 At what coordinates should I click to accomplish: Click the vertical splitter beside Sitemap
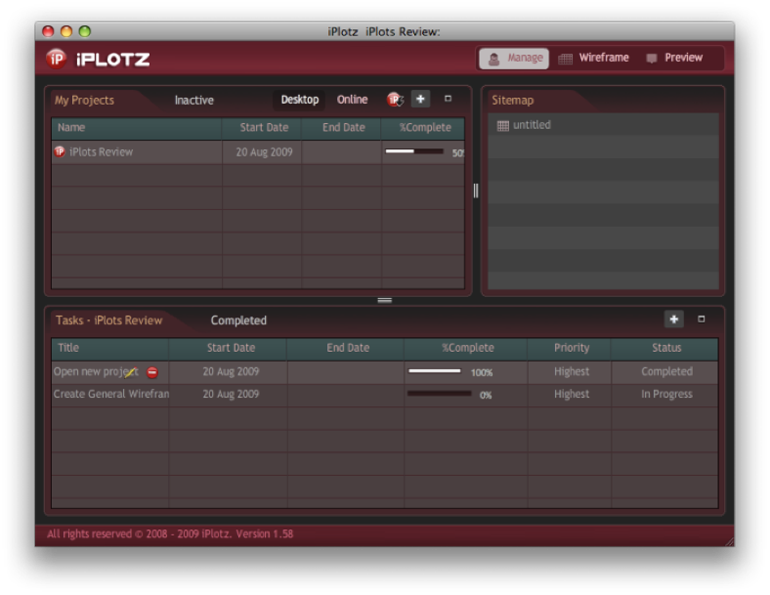(476, 191)
